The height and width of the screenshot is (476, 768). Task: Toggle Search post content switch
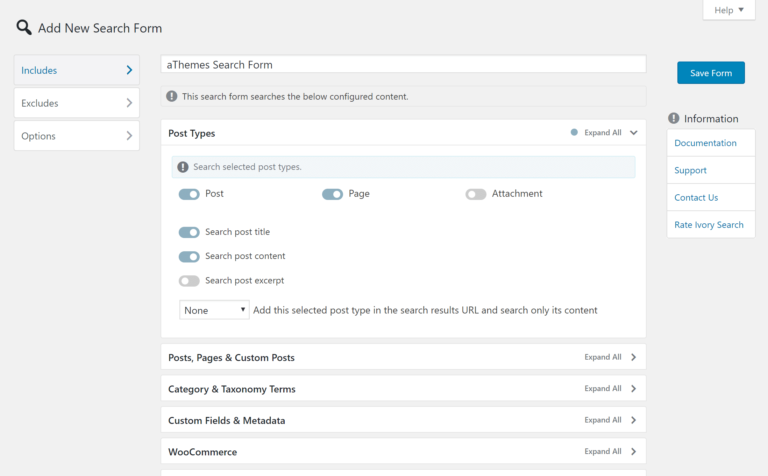click(x=189, y=256)
